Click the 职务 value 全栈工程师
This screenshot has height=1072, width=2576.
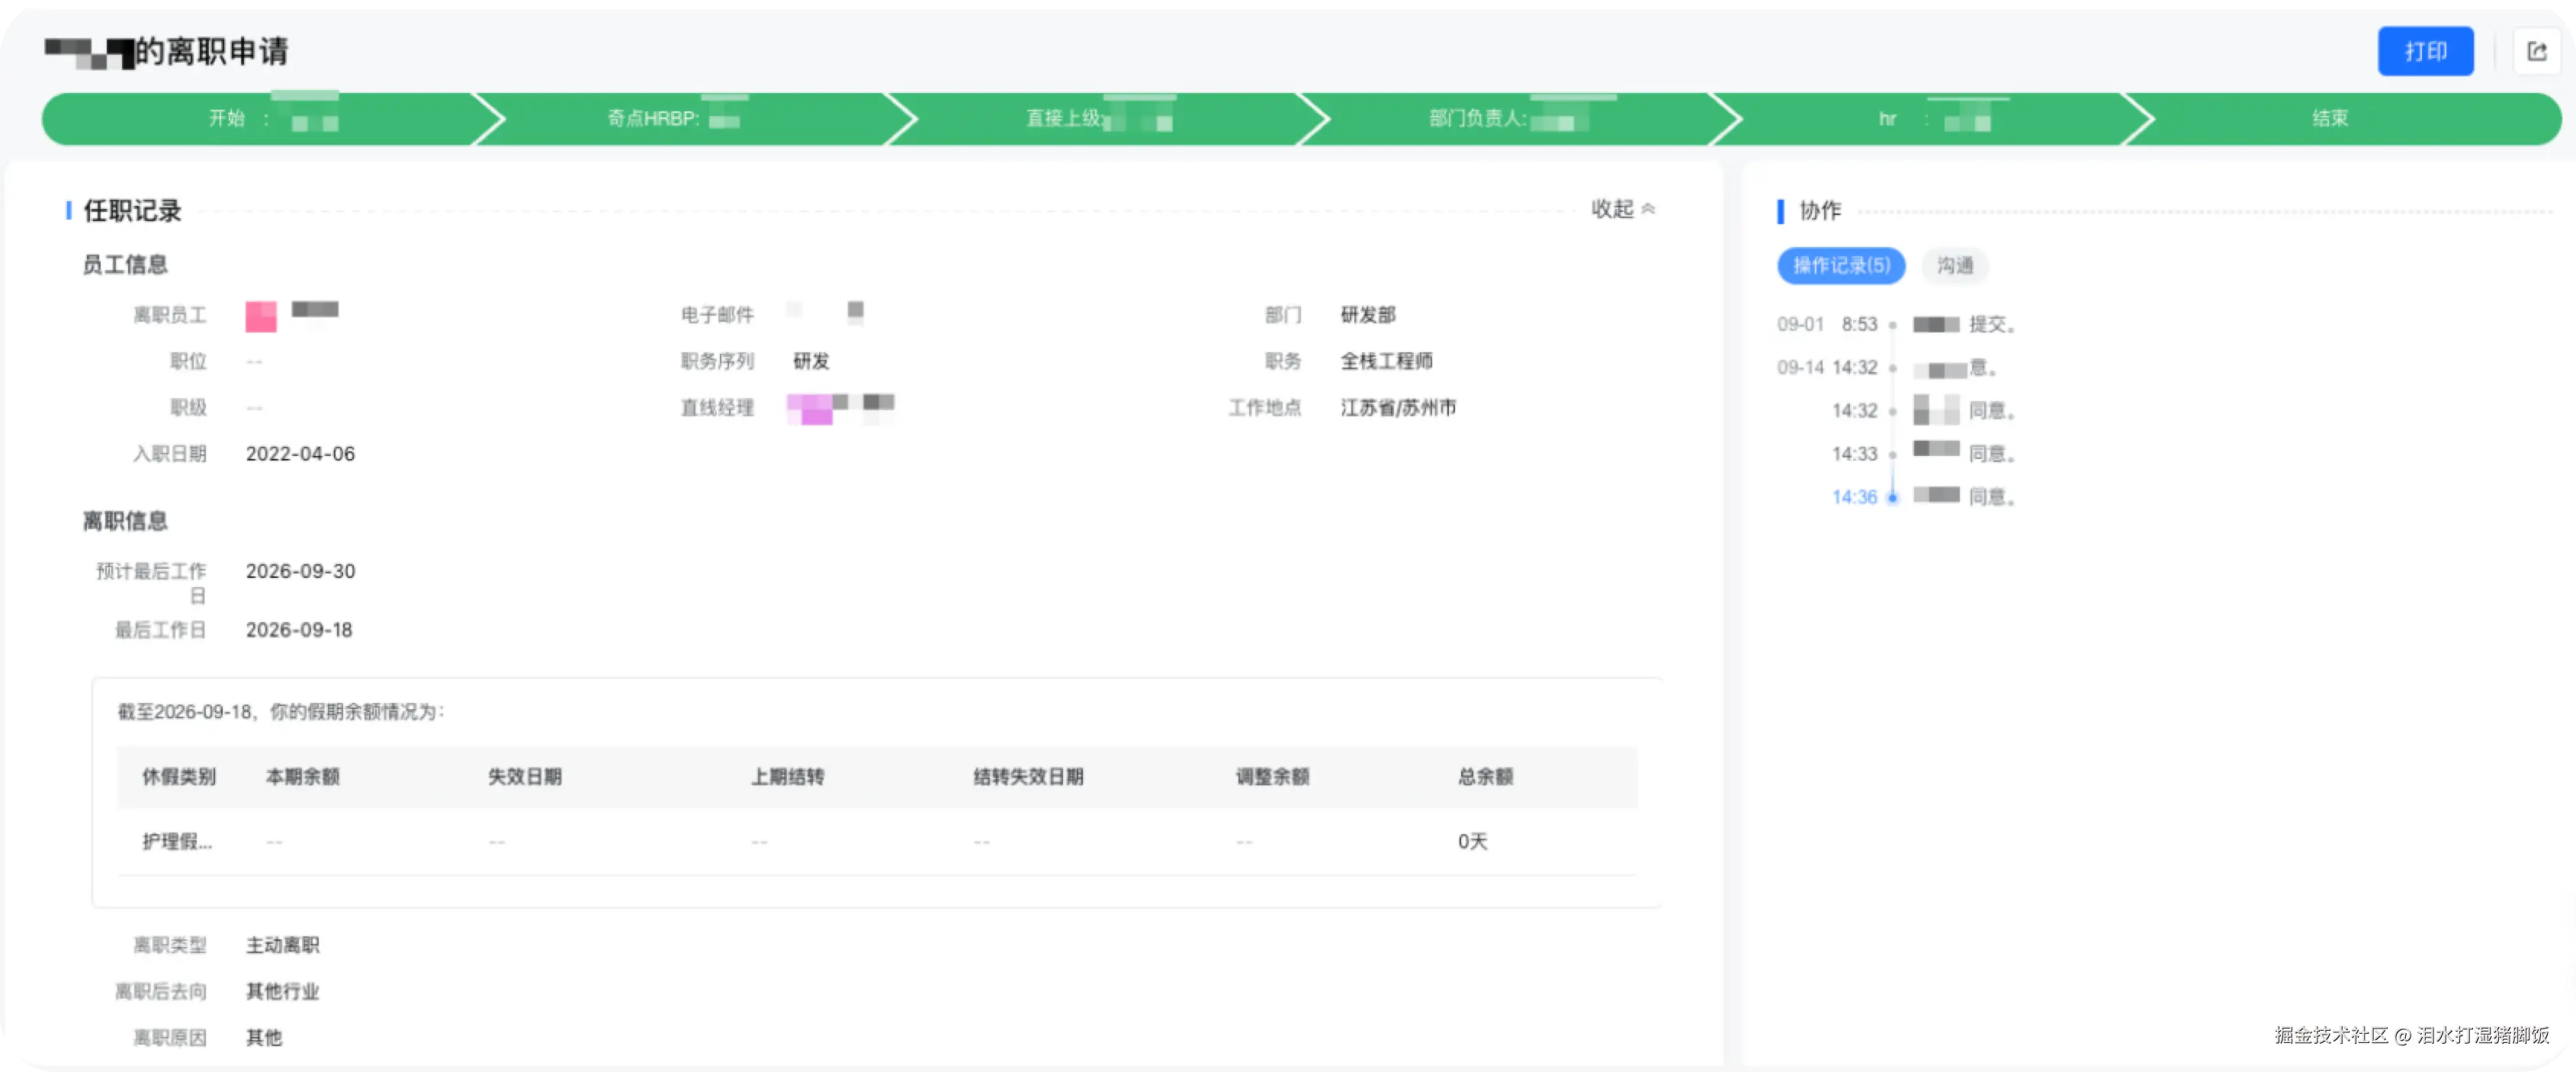[x=1386, y=361]
